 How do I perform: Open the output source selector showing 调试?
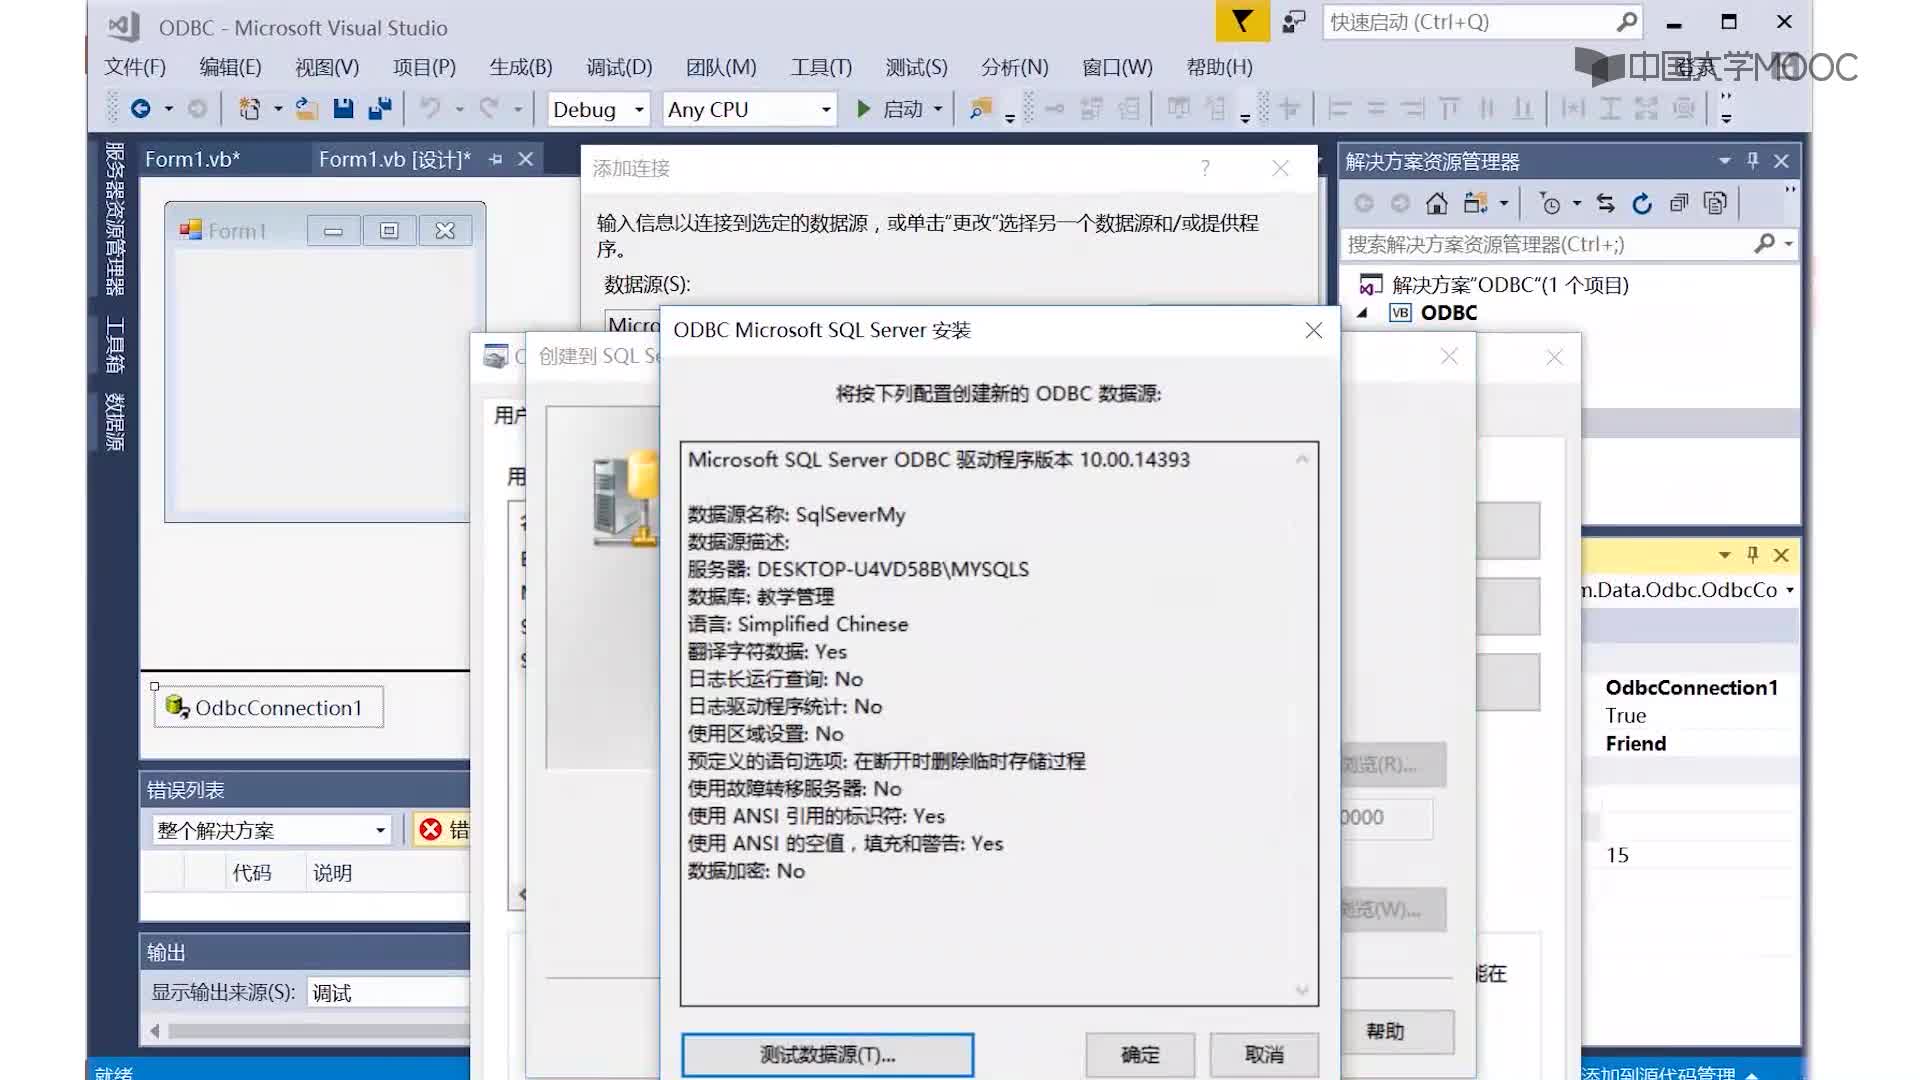point(388,992)
